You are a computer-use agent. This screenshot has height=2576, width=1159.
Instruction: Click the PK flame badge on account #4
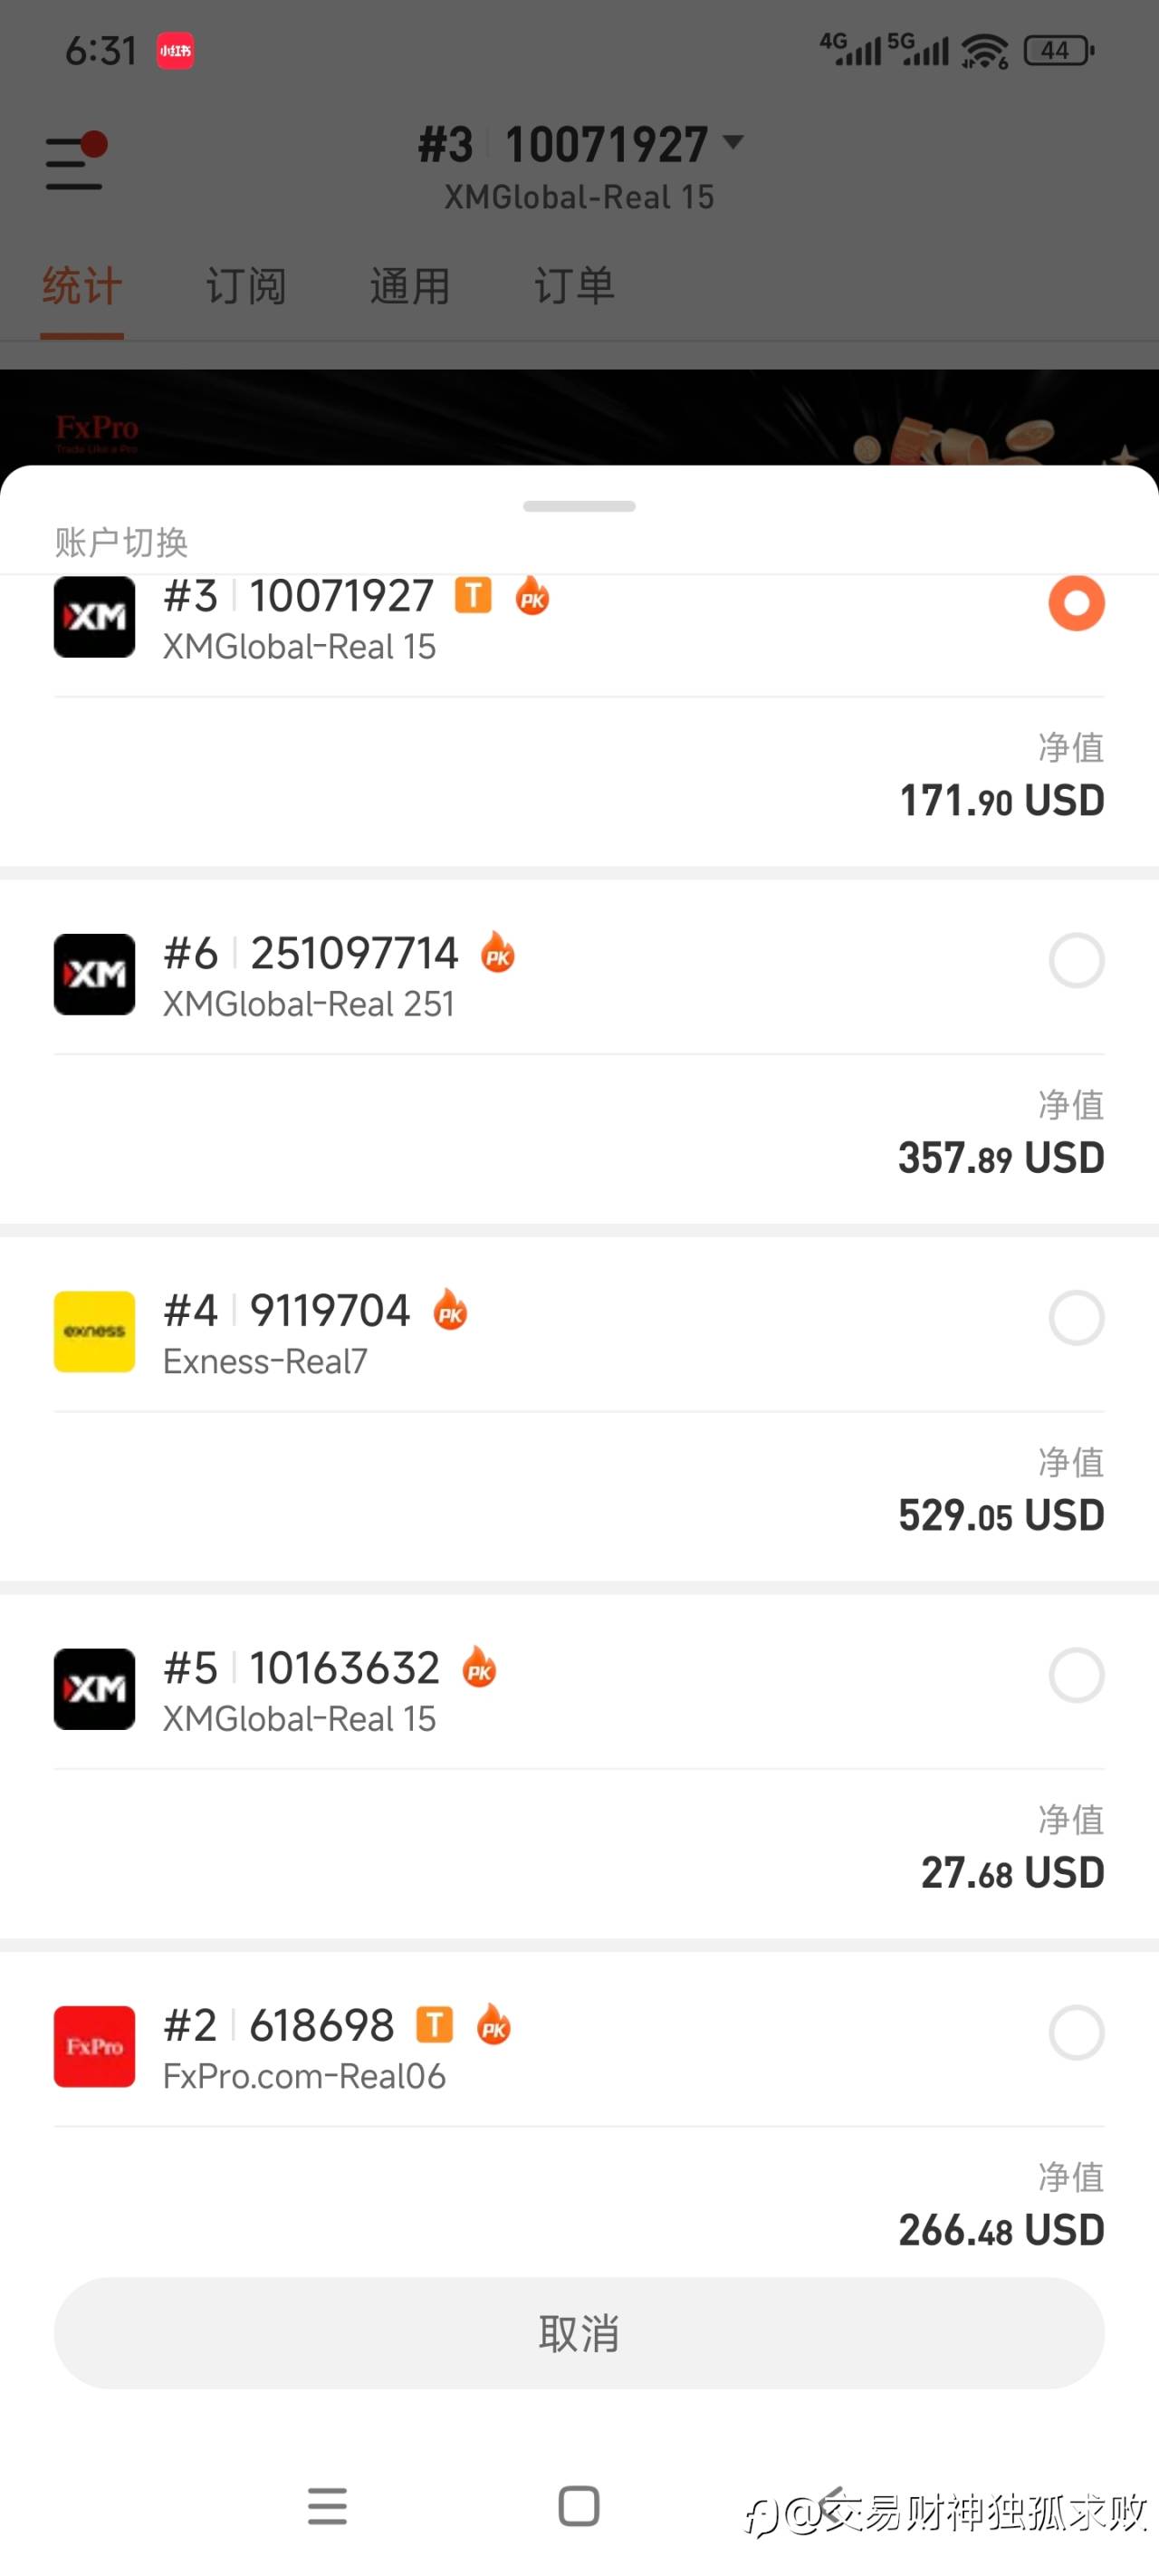450,1311
